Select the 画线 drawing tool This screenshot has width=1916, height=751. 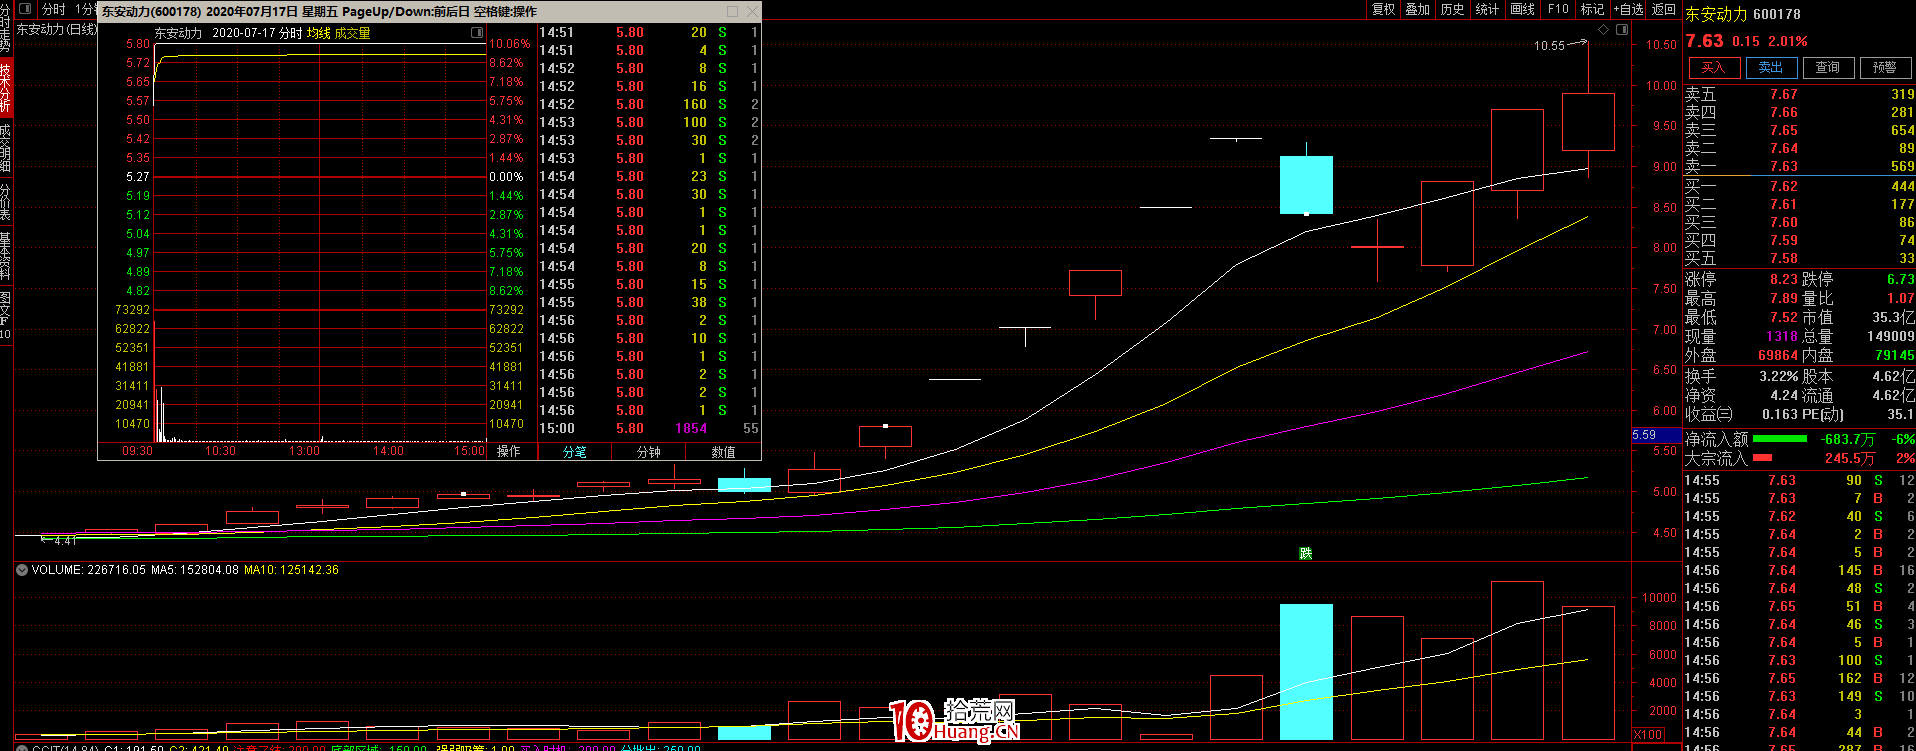pos(1523,9)
